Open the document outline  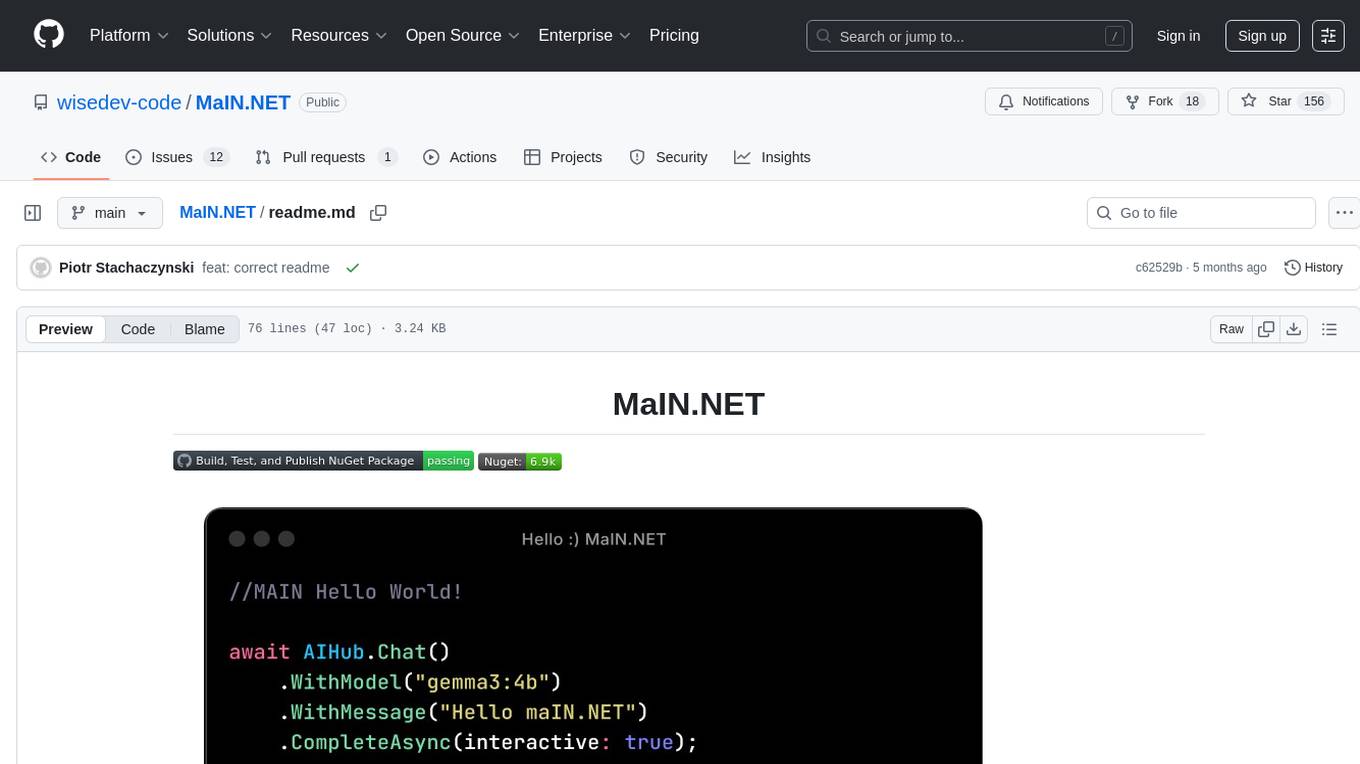(x=1329, y=329)
